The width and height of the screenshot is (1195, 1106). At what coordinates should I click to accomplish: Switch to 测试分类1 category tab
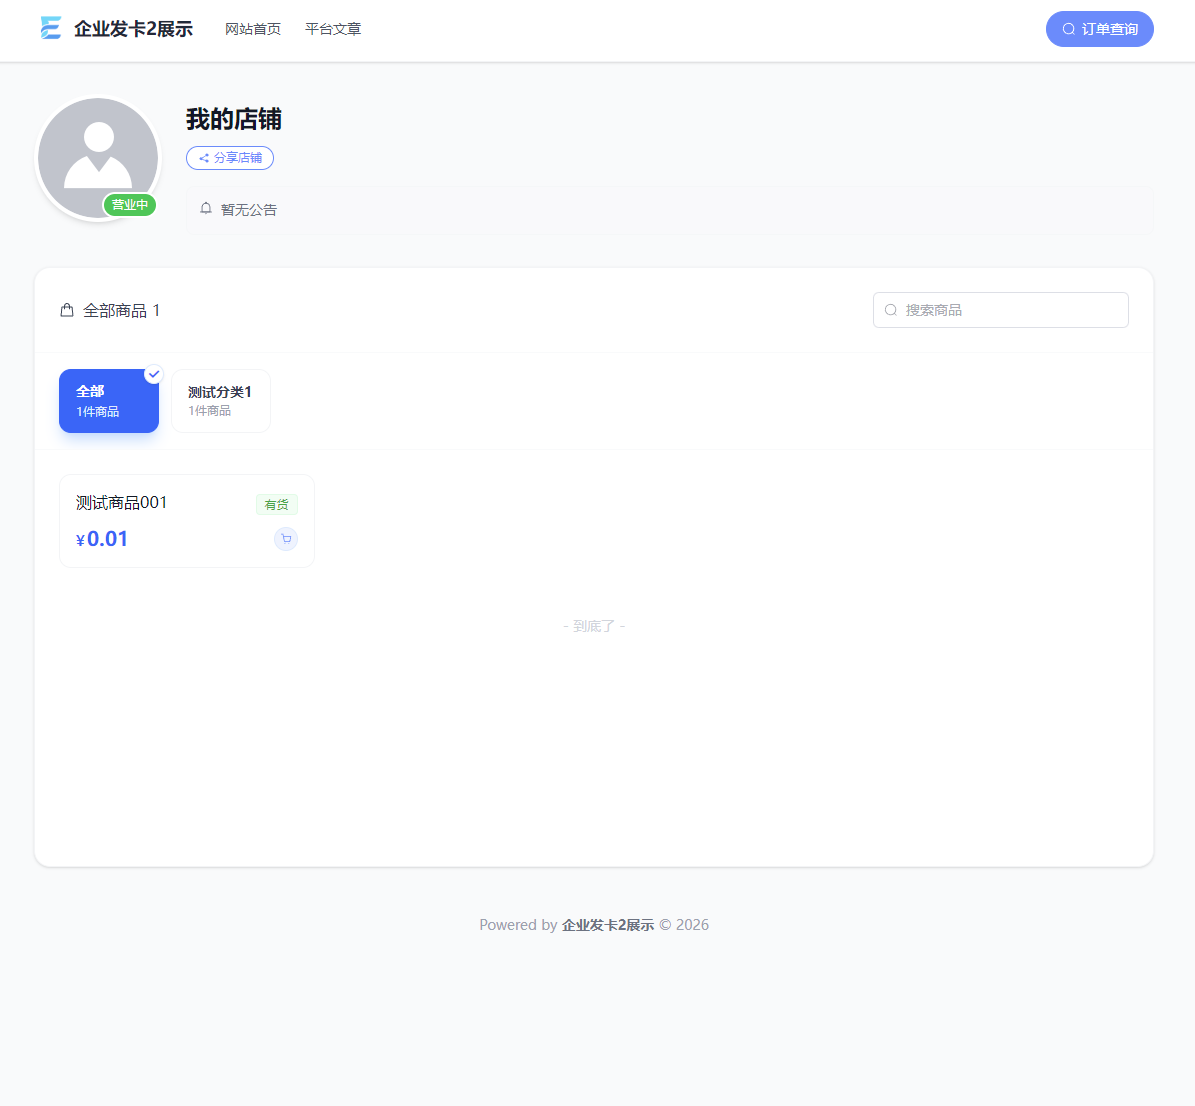pos(221,401)
